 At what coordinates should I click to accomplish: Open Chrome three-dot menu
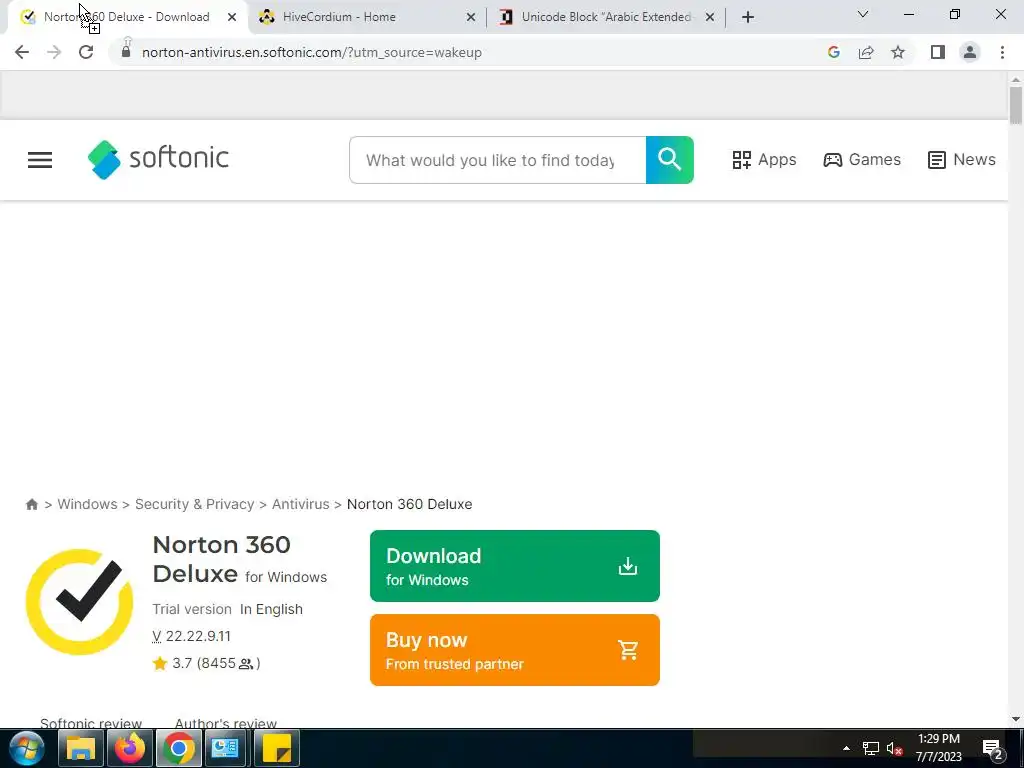(x=1002, y=52)
